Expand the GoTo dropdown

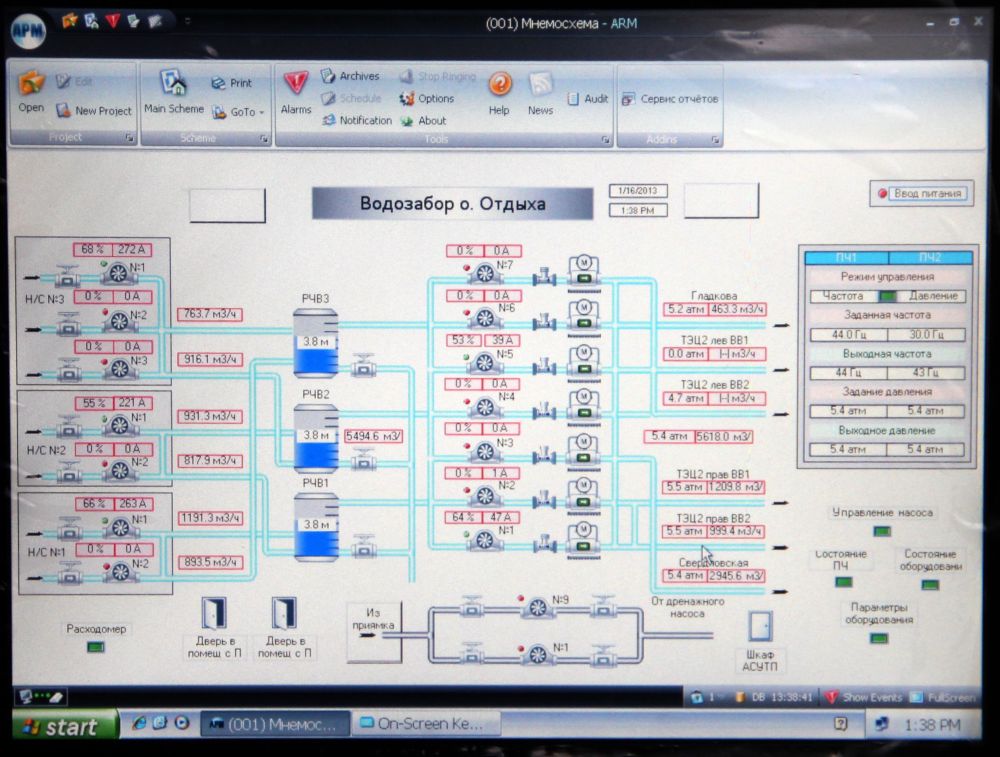tap(247, 112)
